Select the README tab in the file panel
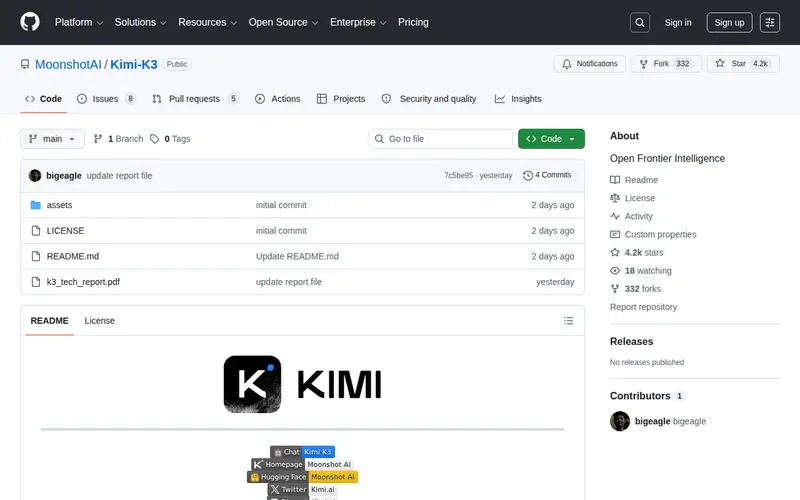 (x=49, y=321)
